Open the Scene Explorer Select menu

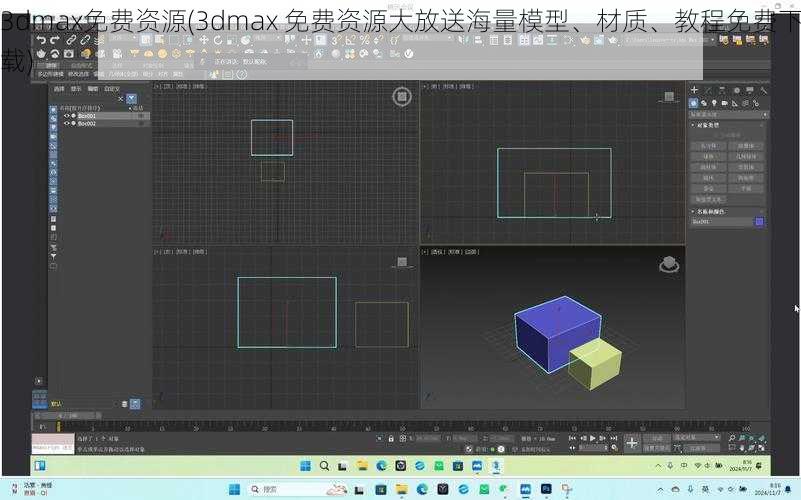(x=59, y=89)
